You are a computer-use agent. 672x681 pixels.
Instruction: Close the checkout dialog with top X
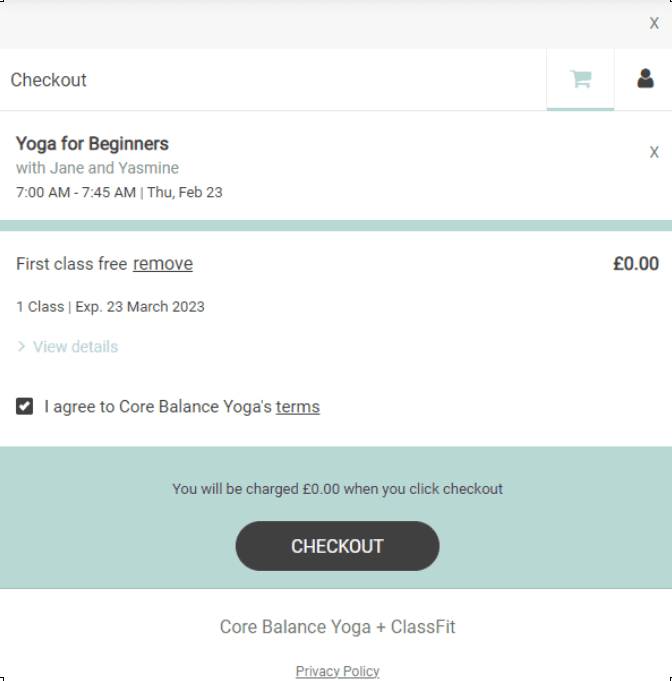pyautogui.click(x=654, y=23)
